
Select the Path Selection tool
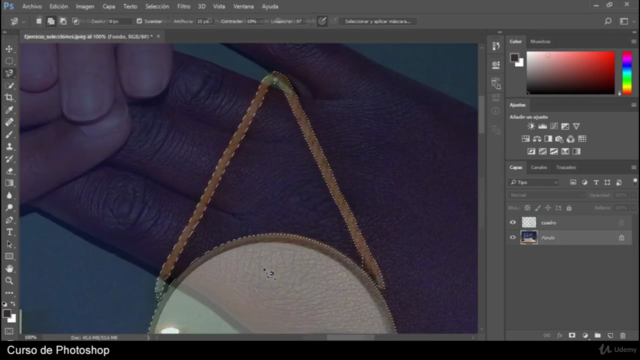click(x=9, y=244)
